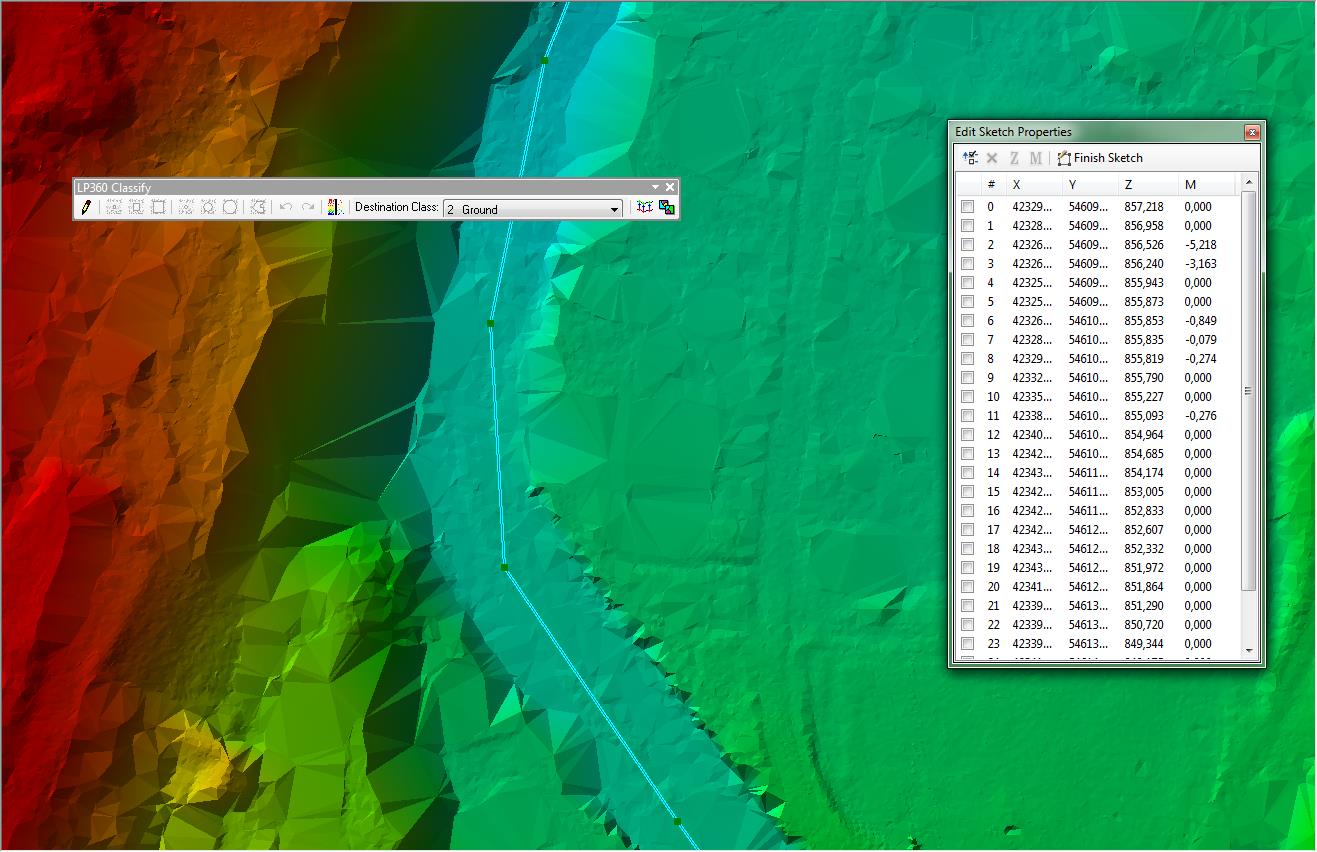Select Z value 855,943
Image resolution: width=1317 pixels, height=852 pixels.
pos(1144,283)
